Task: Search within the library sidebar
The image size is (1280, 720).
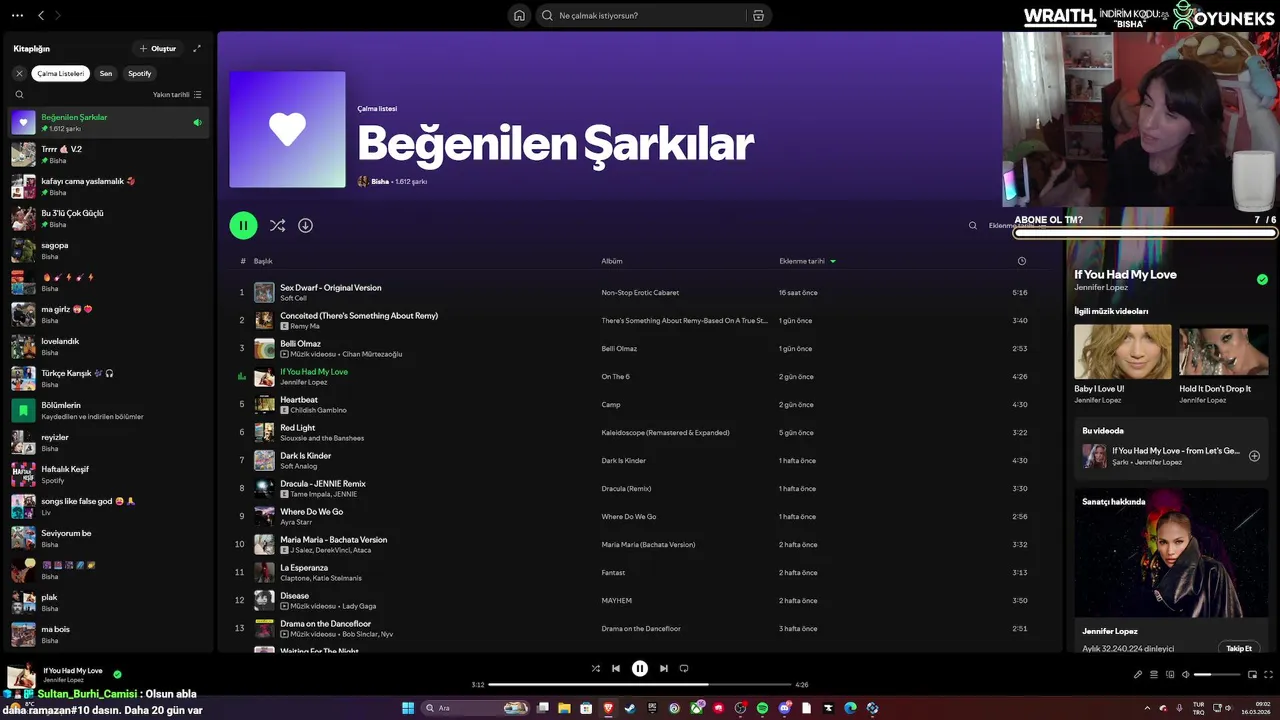Action: [19, 95]
